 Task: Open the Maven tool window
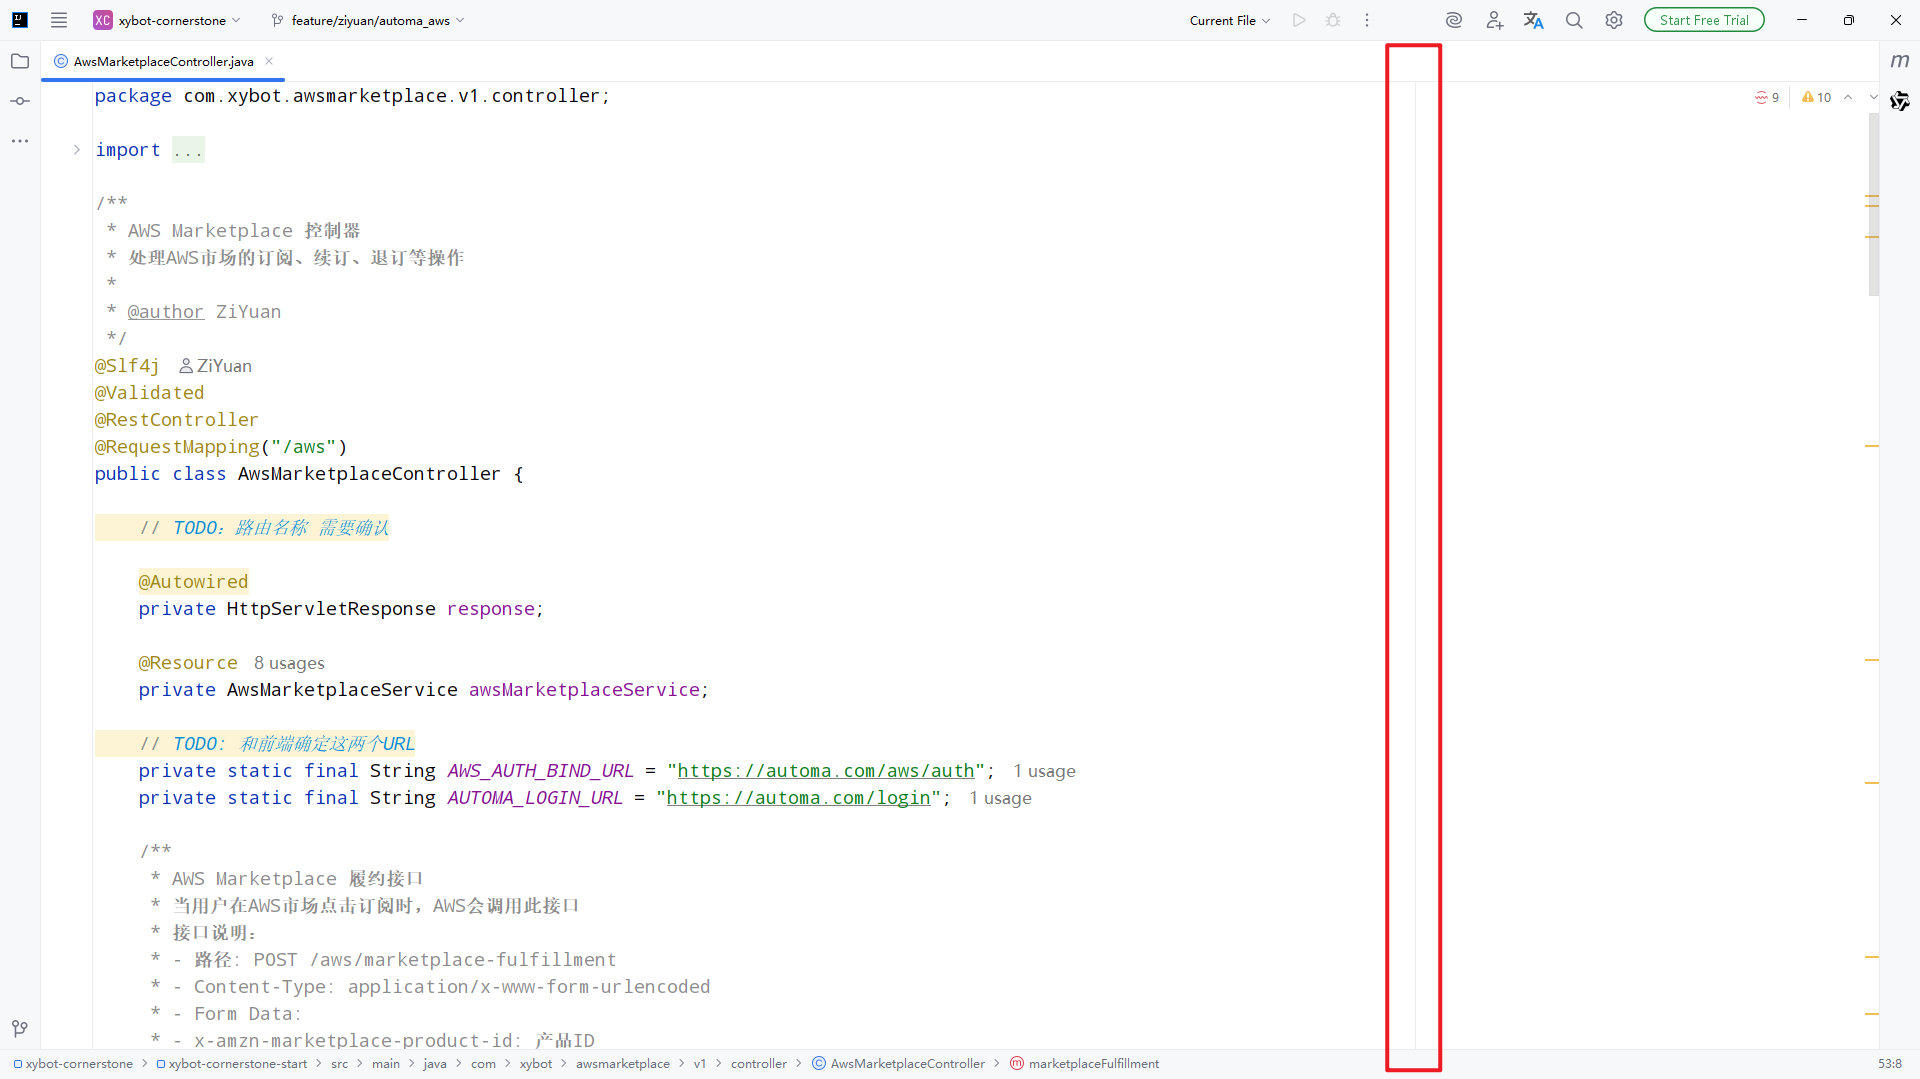click(x=1900, y=61)
